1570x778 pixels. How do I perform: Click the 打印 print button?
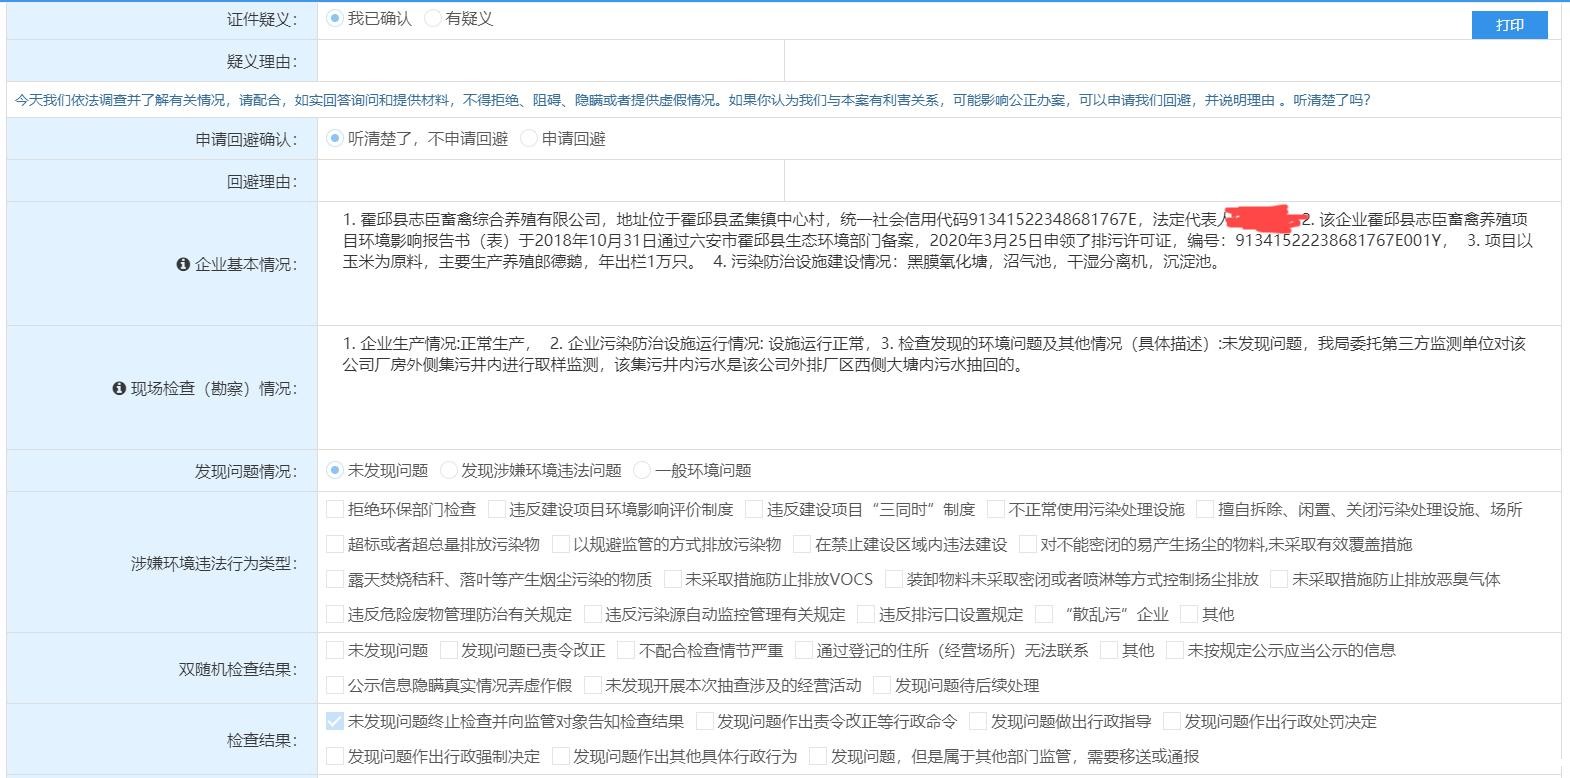(1509, 25)
